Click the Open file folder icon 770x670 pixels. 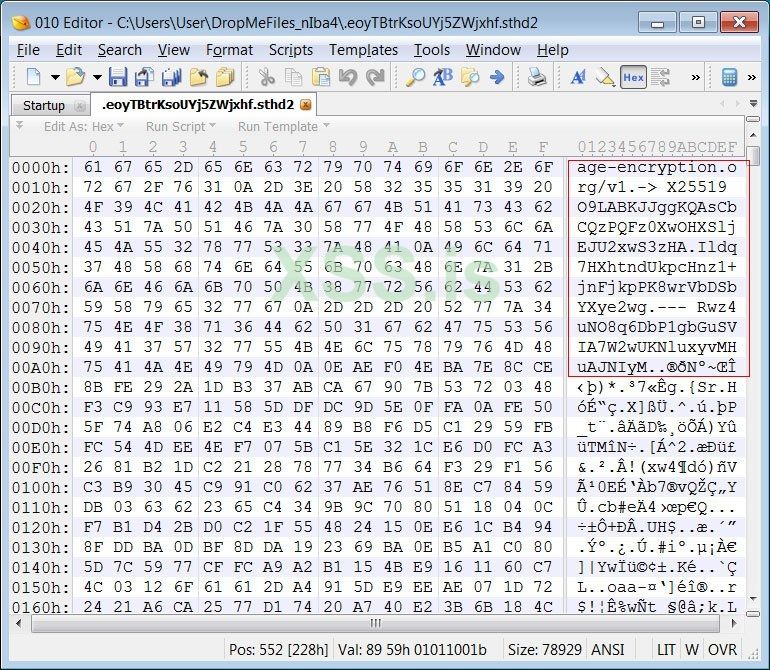point(75,77)
